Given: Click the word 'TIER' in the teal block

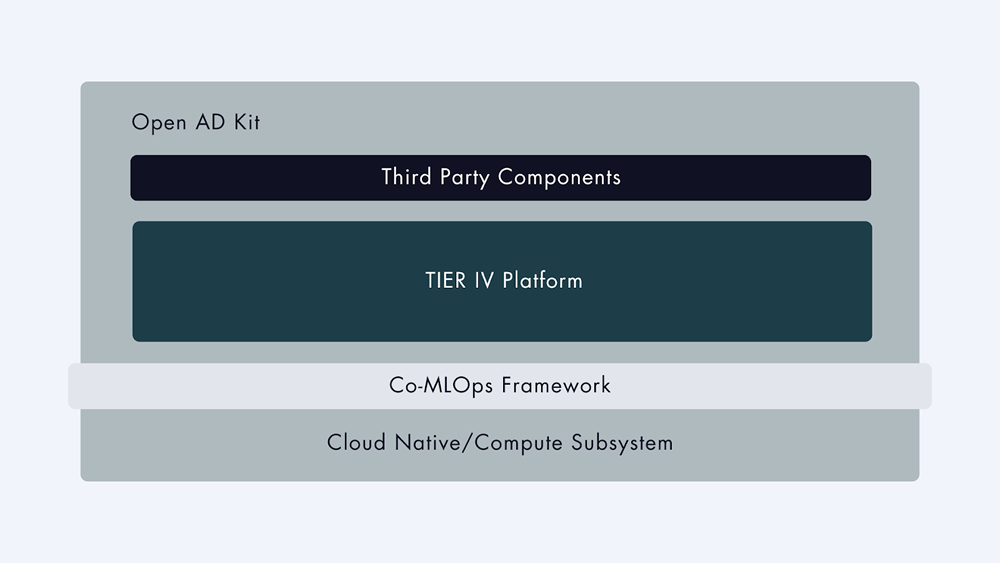Looking at the screenshot, I should pos(445,281).
